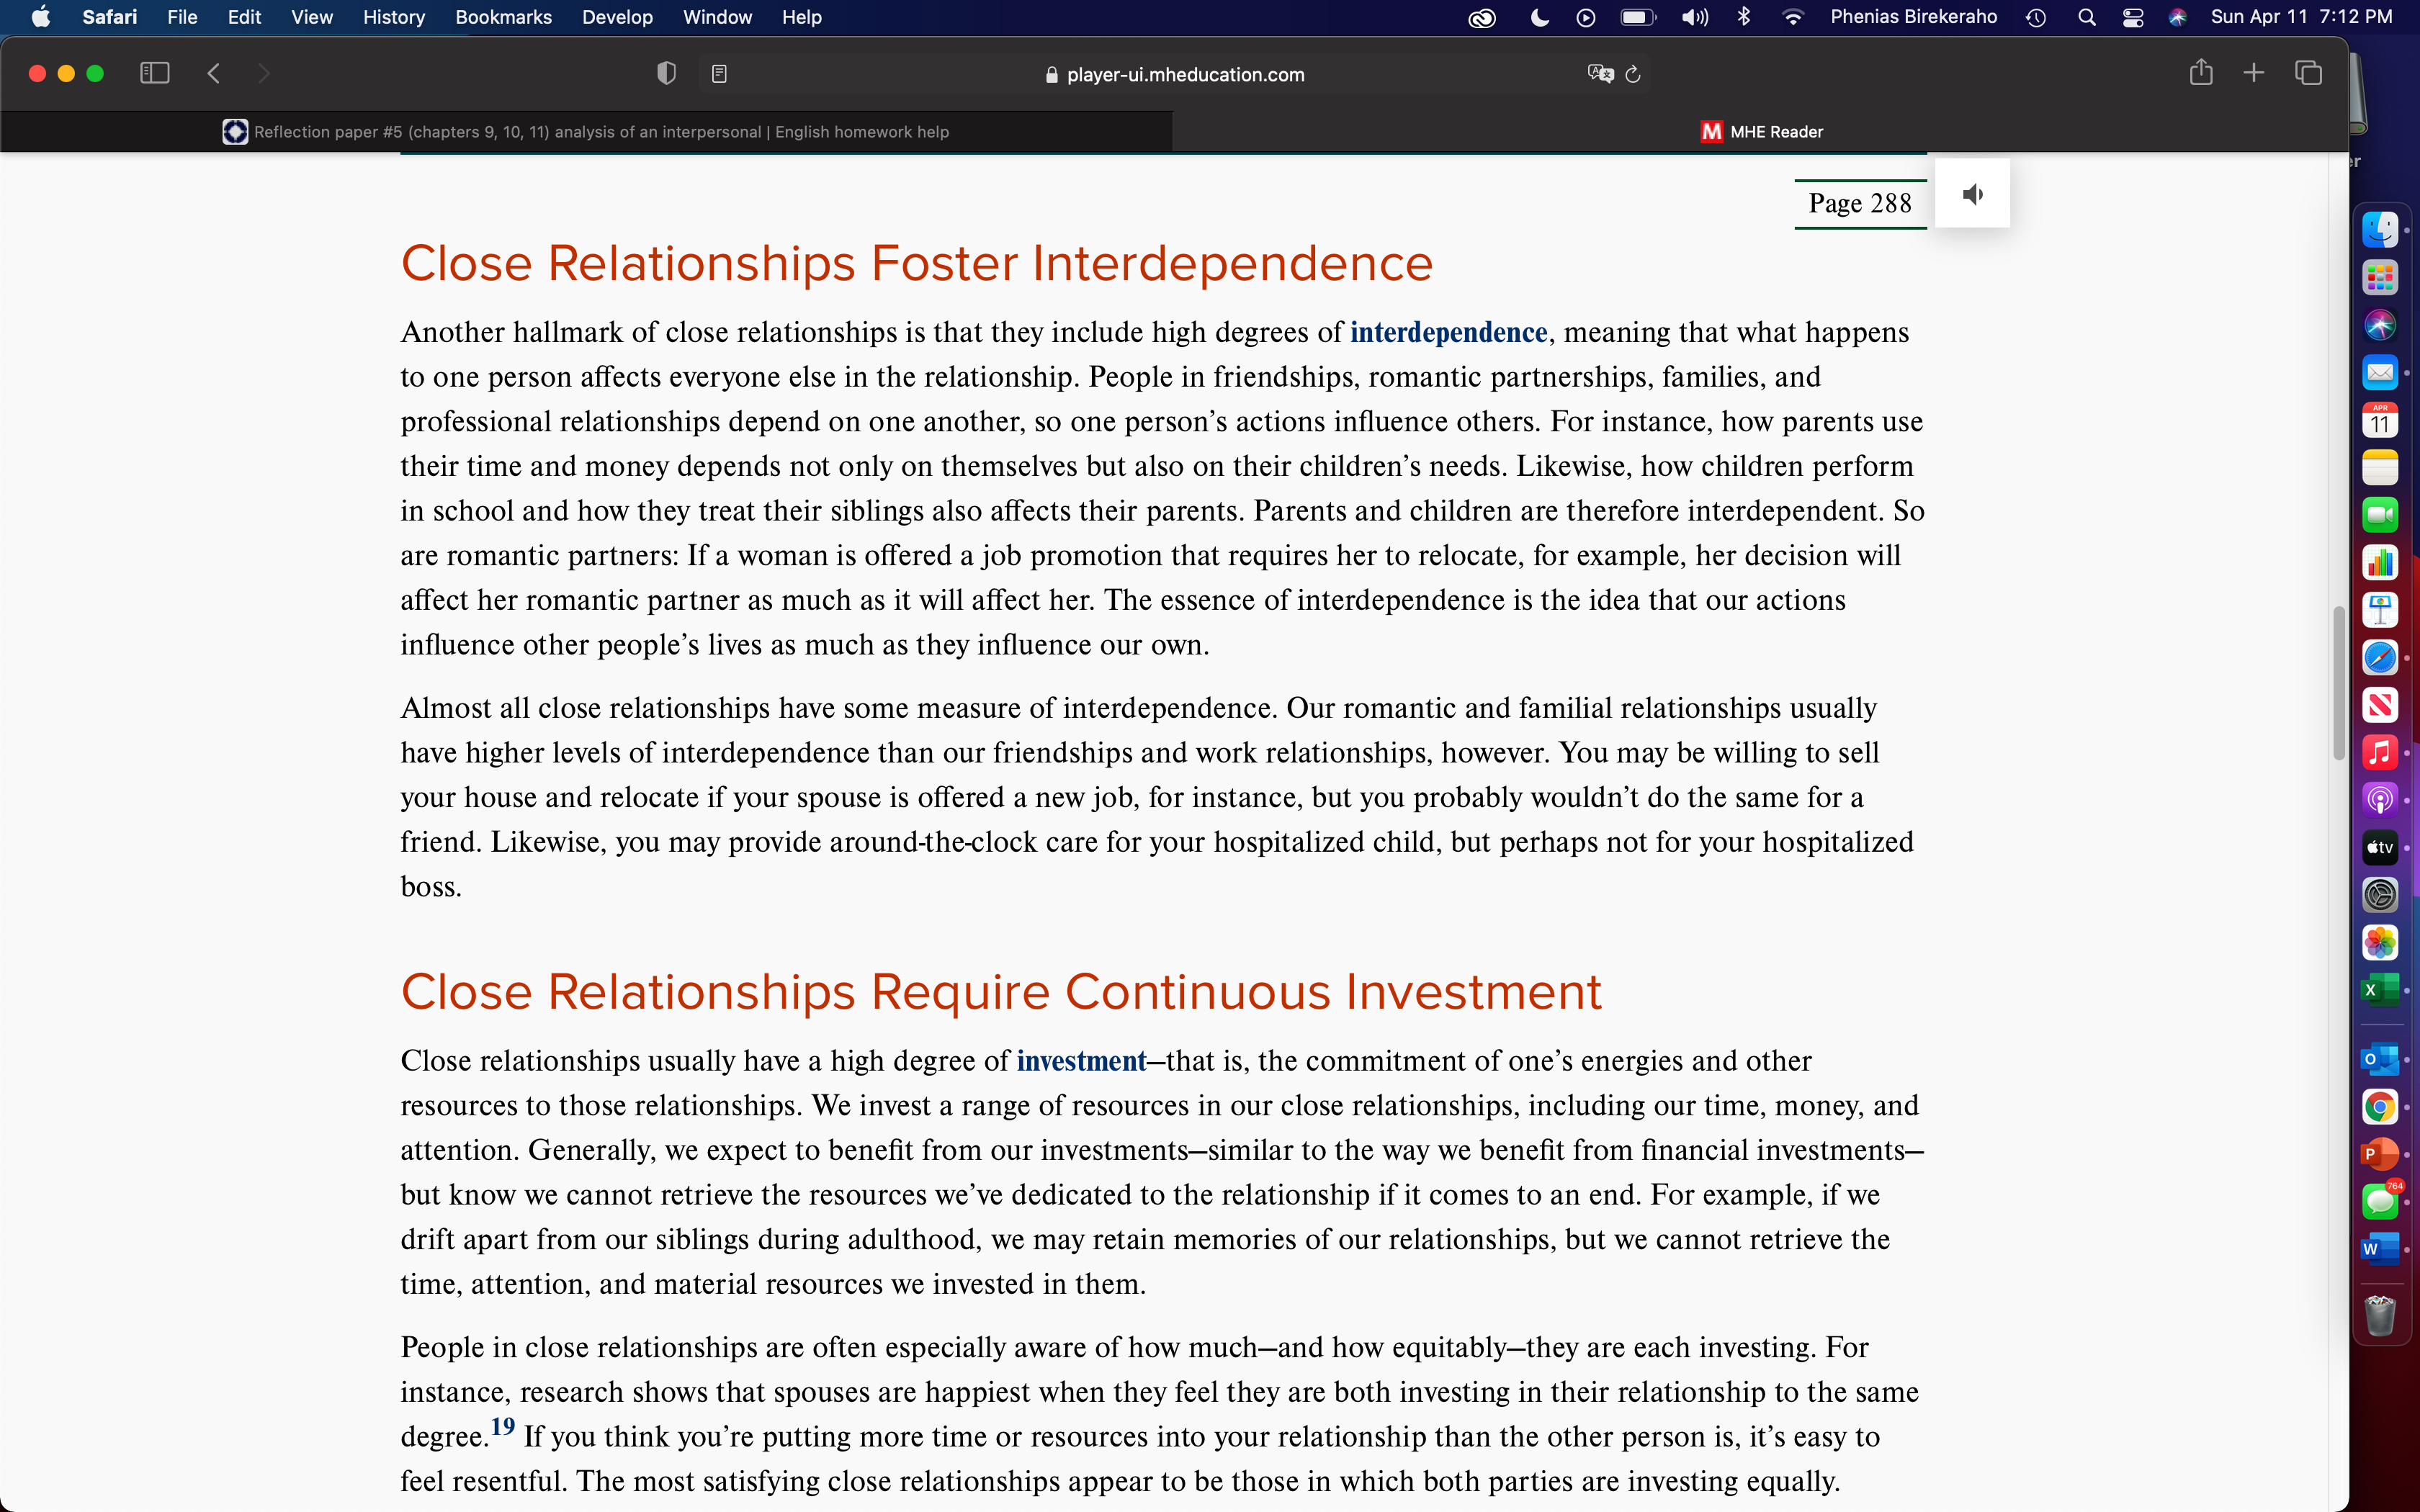2420x1512 pixels.
Task: Click the Phenias Birekeraho user menu
Action: point(1913,17)
